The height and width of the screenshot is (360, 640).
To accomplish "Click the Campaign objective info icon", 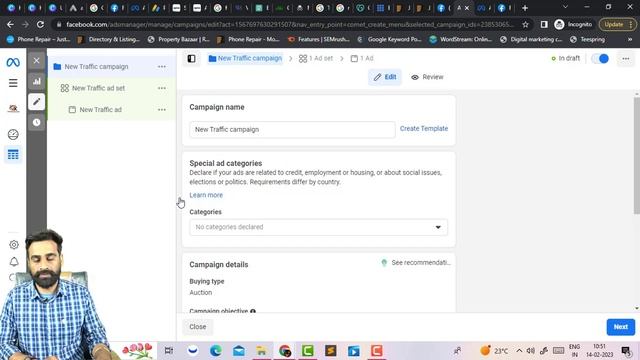I will pos(253,311).
